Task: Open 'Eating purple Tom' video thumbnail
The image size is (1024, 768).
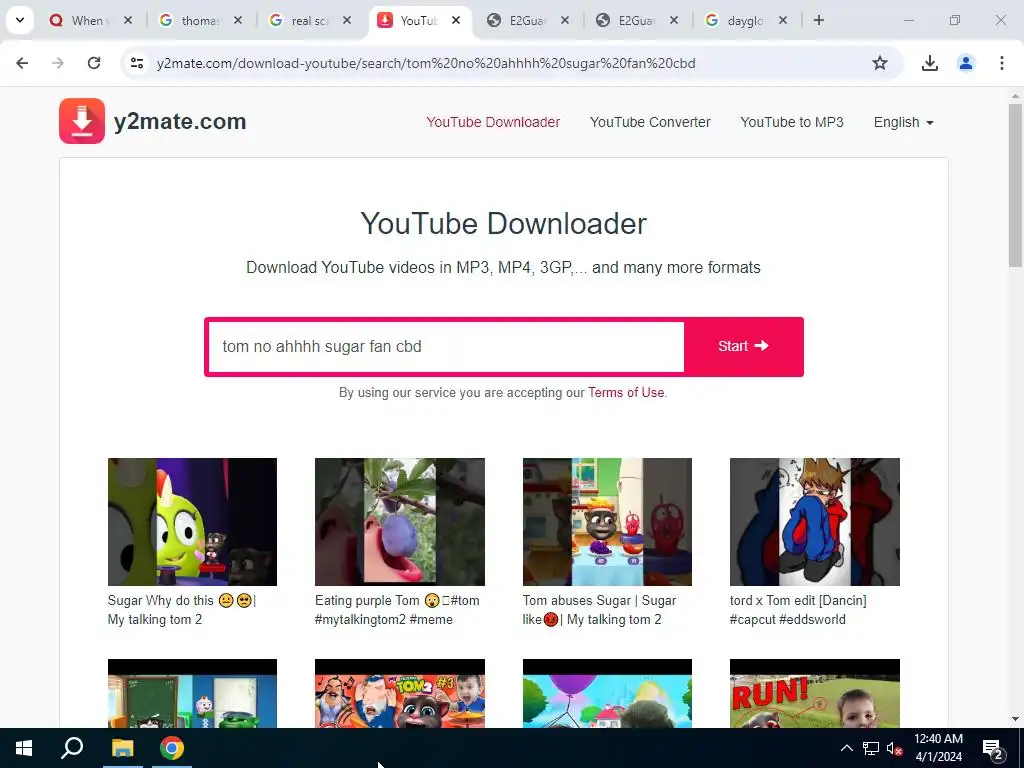Action: point(400,522)
